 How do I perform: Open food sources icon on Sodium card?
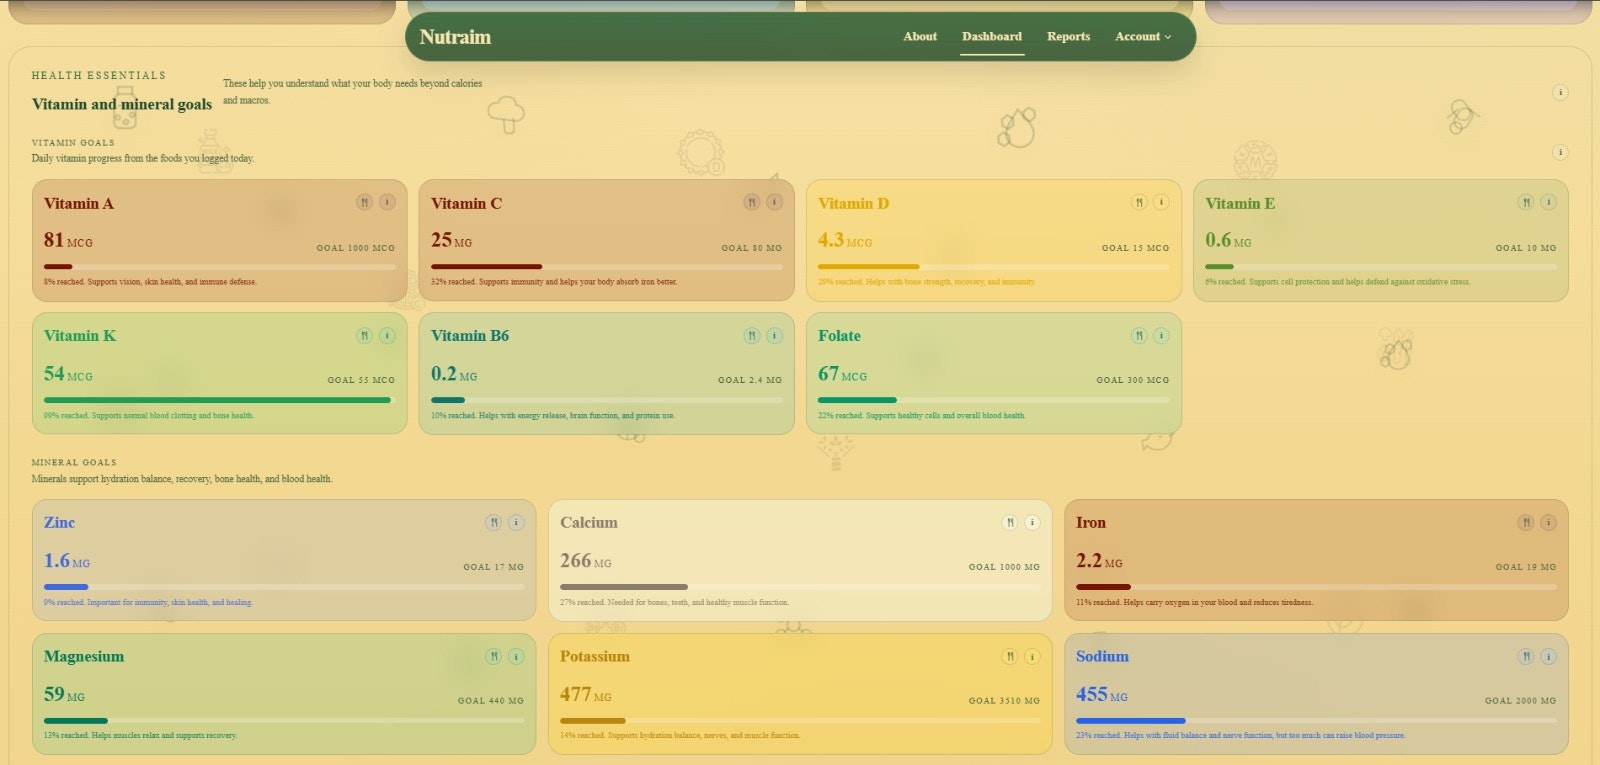click(1526, 656)
